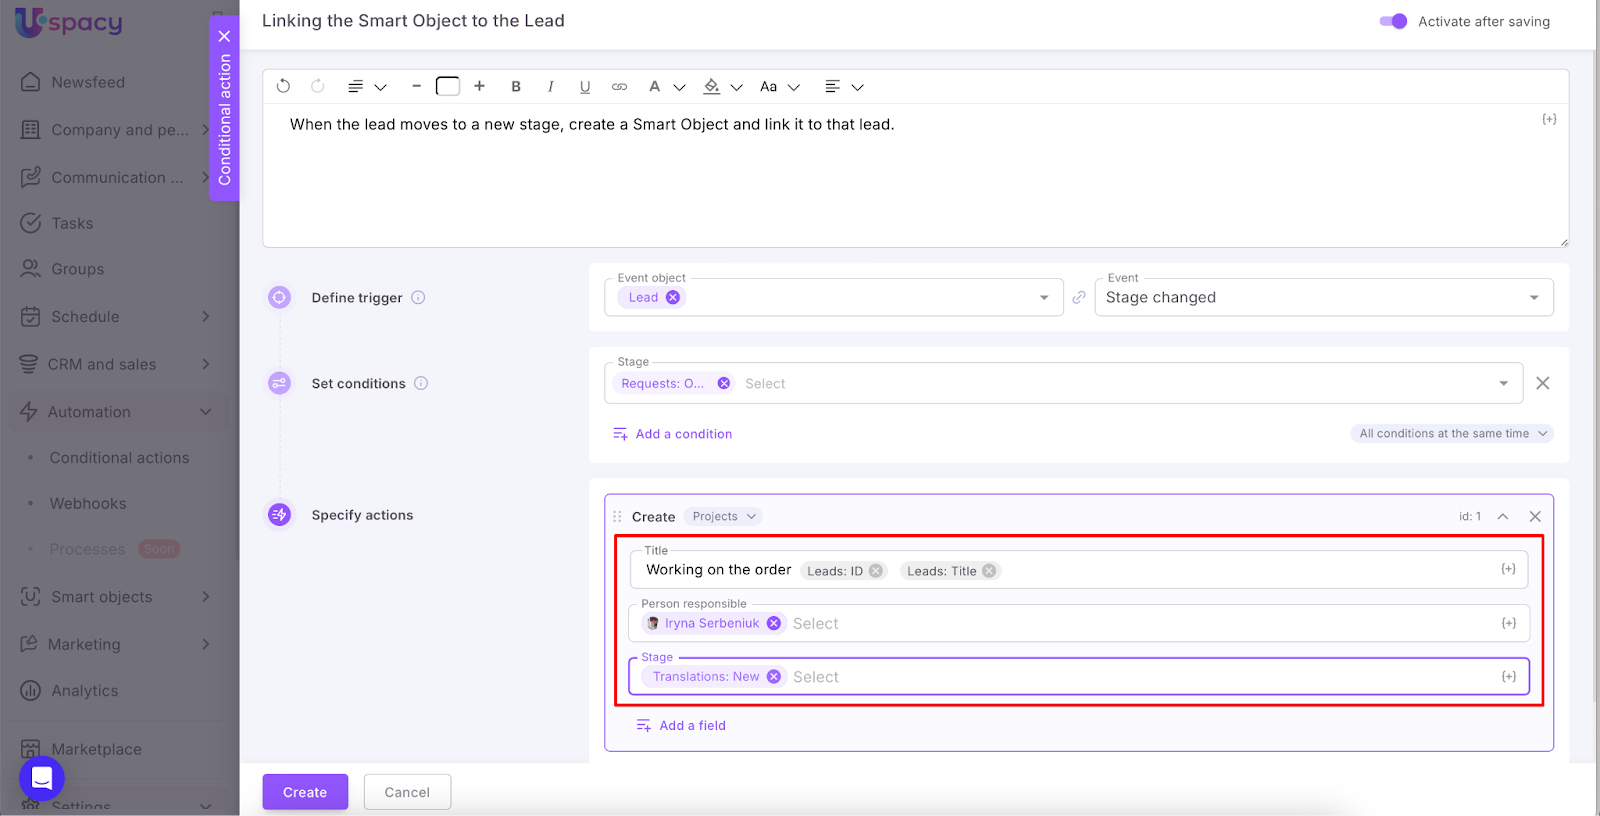Screen dimensions: 1600x816
Task: Click the horizontal line insert icon
Action: click(416, 87)
